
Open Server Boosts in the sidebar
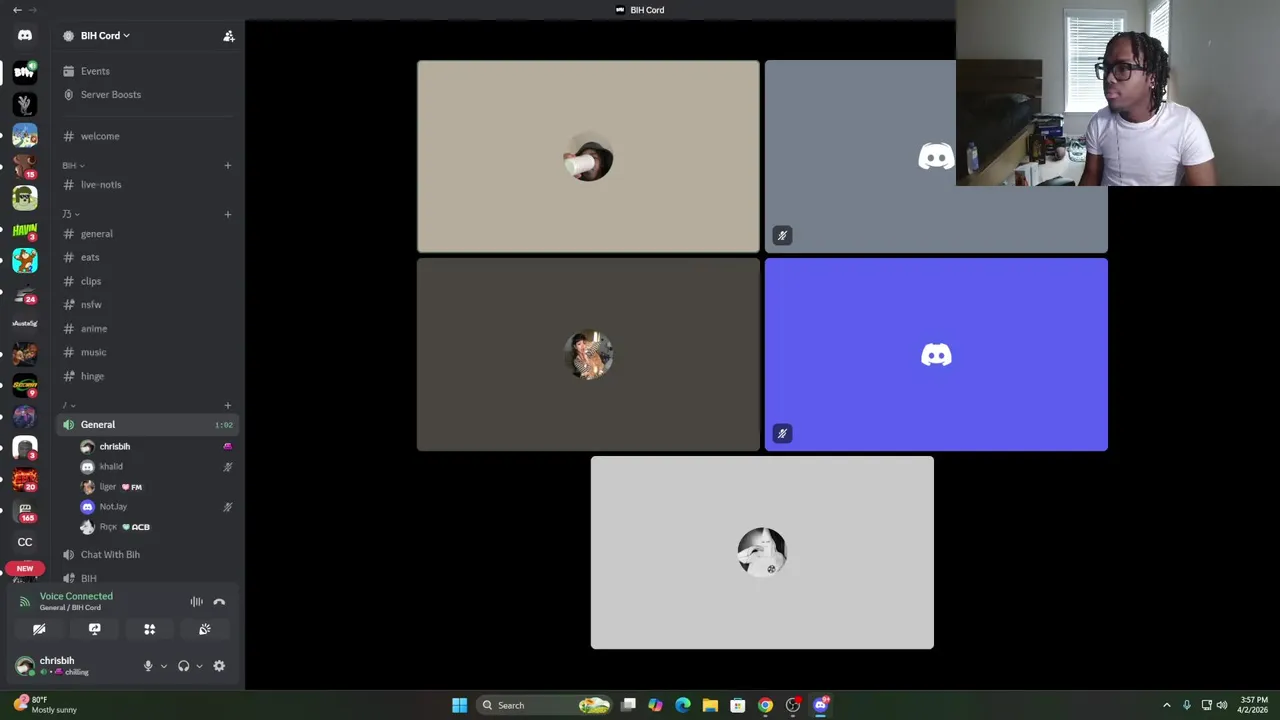110,95
